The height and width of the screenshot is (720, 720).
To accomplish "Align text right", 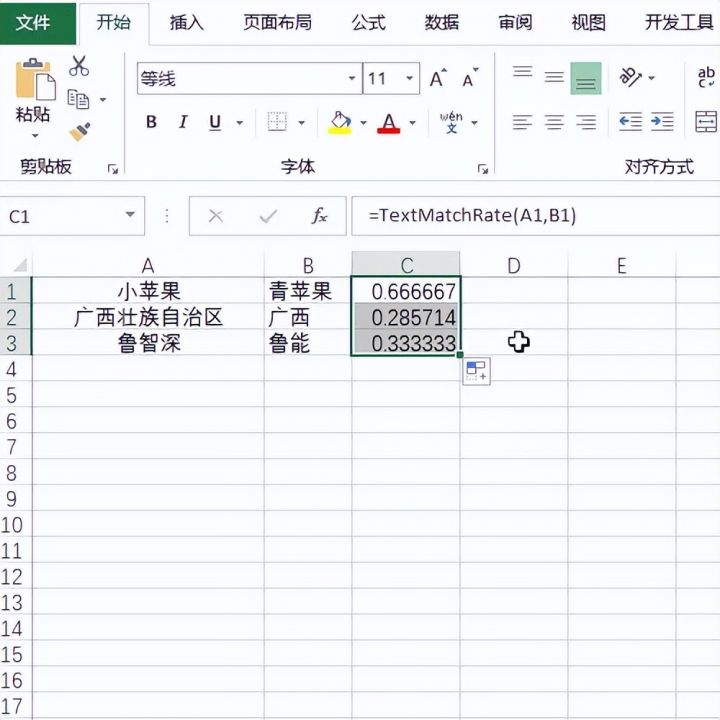I will pos(586,122).
